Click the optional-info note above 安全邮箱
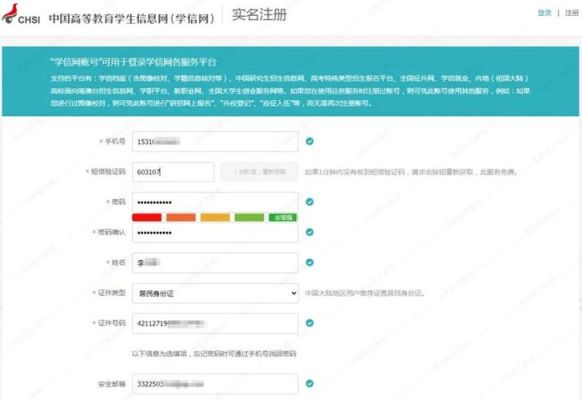Image resolution: width=582 pixels, height=400 pixels. point(214,354)
